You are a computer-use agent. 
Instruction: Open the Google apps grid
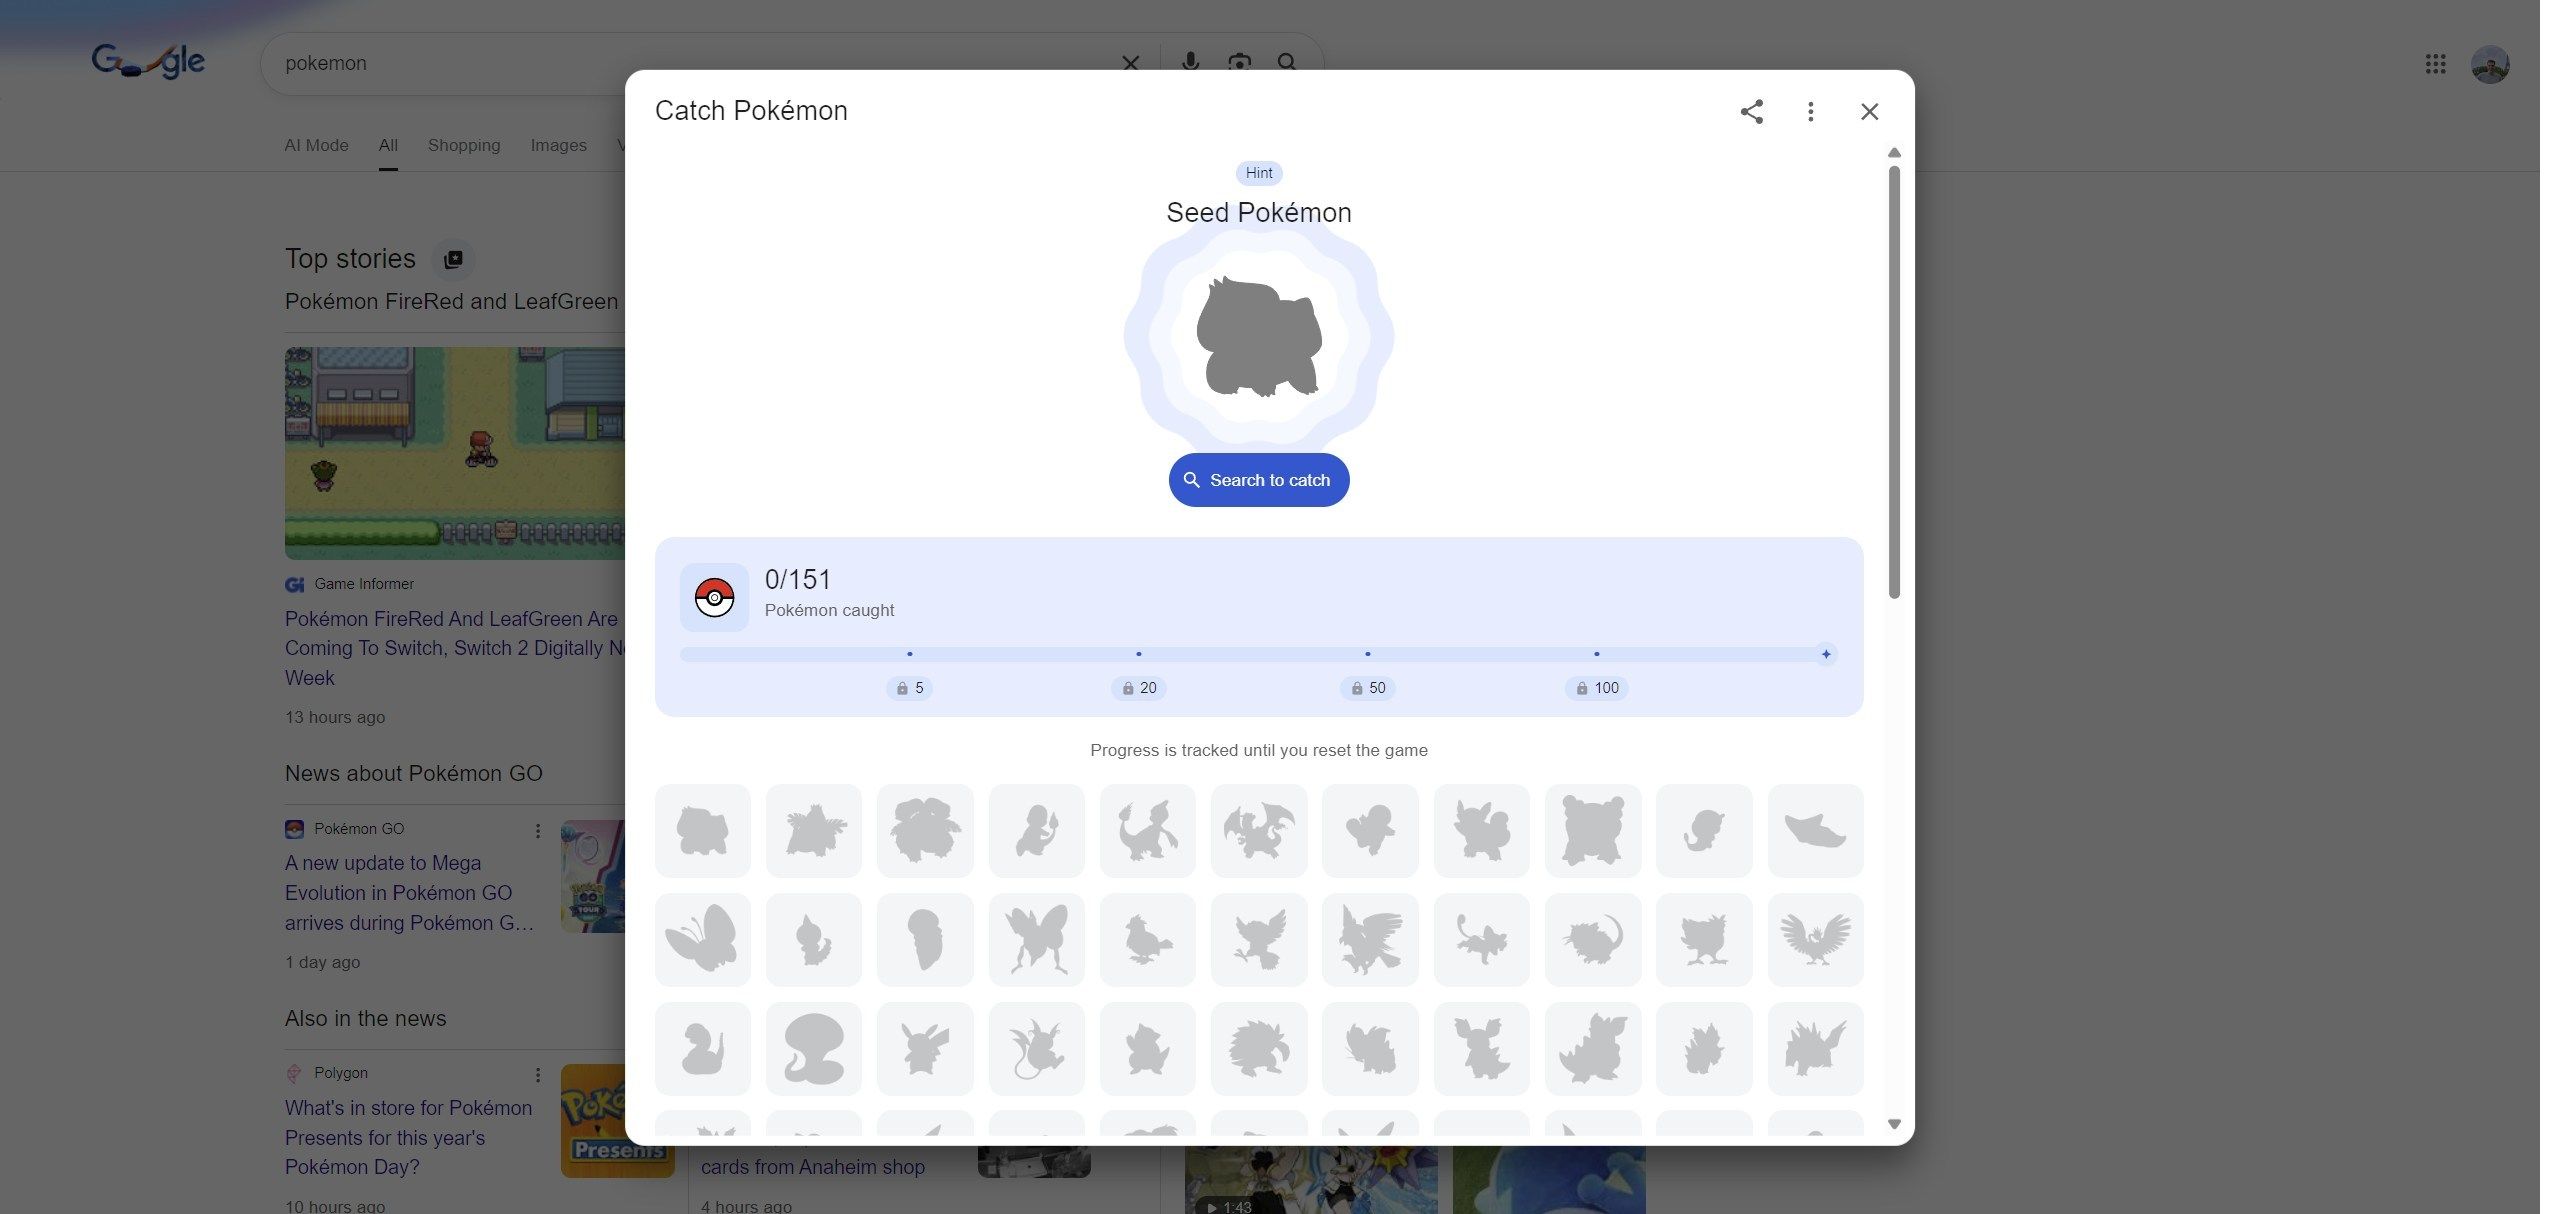point(2435,64)
